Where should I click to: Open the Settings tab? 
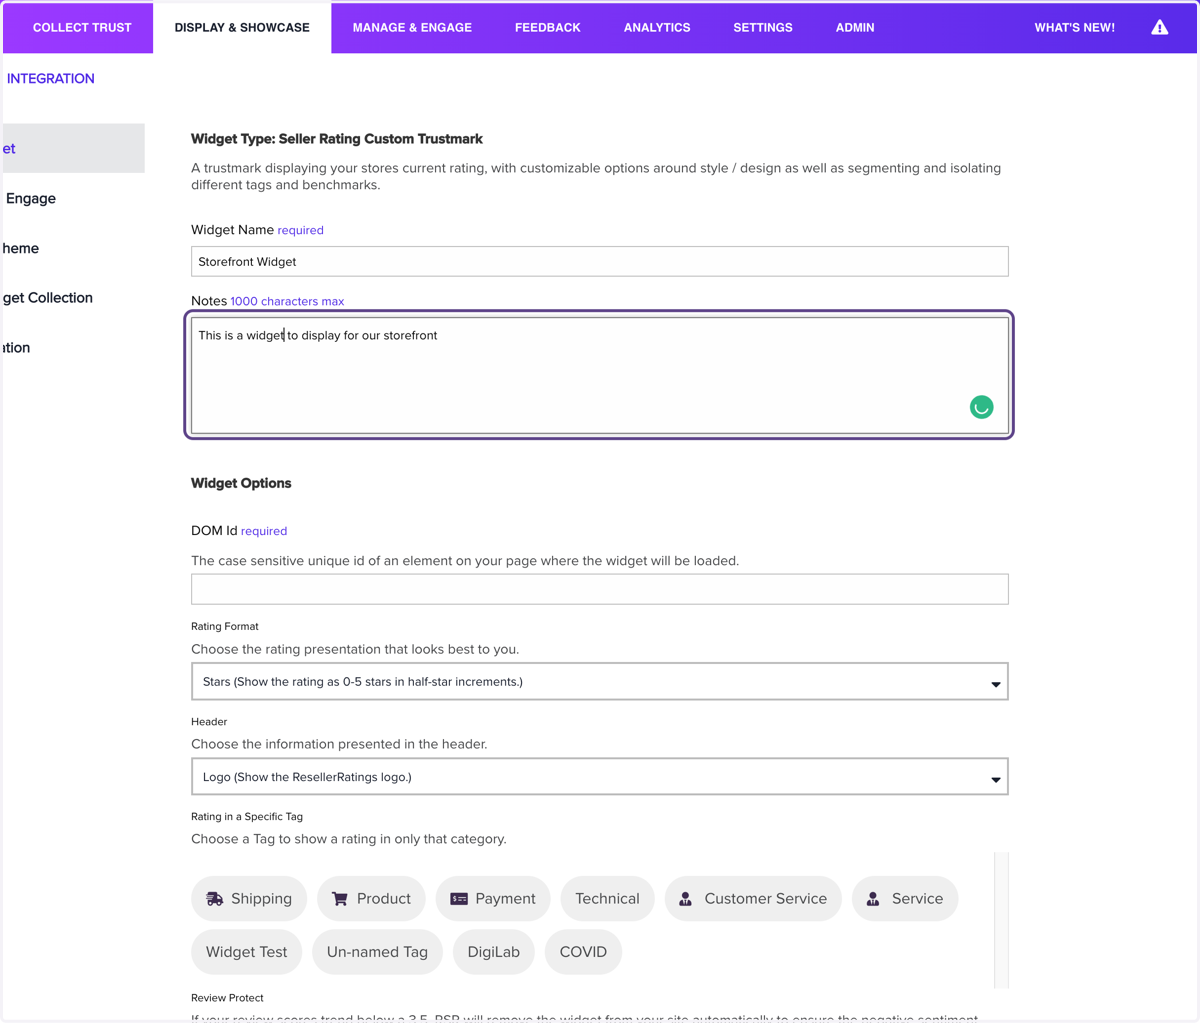tap(763, 27)
